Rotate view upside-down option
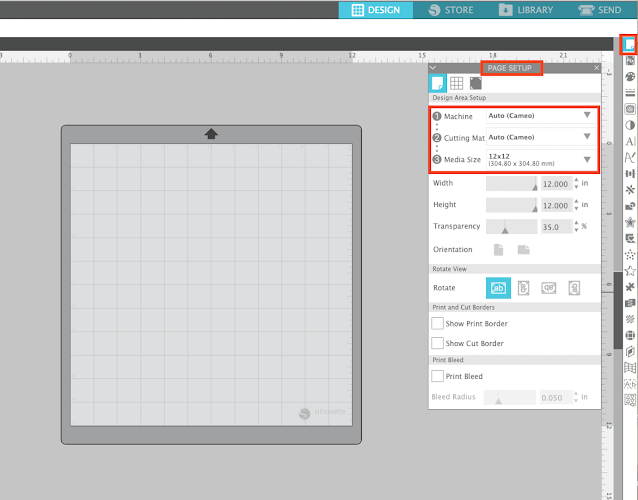 548,288
